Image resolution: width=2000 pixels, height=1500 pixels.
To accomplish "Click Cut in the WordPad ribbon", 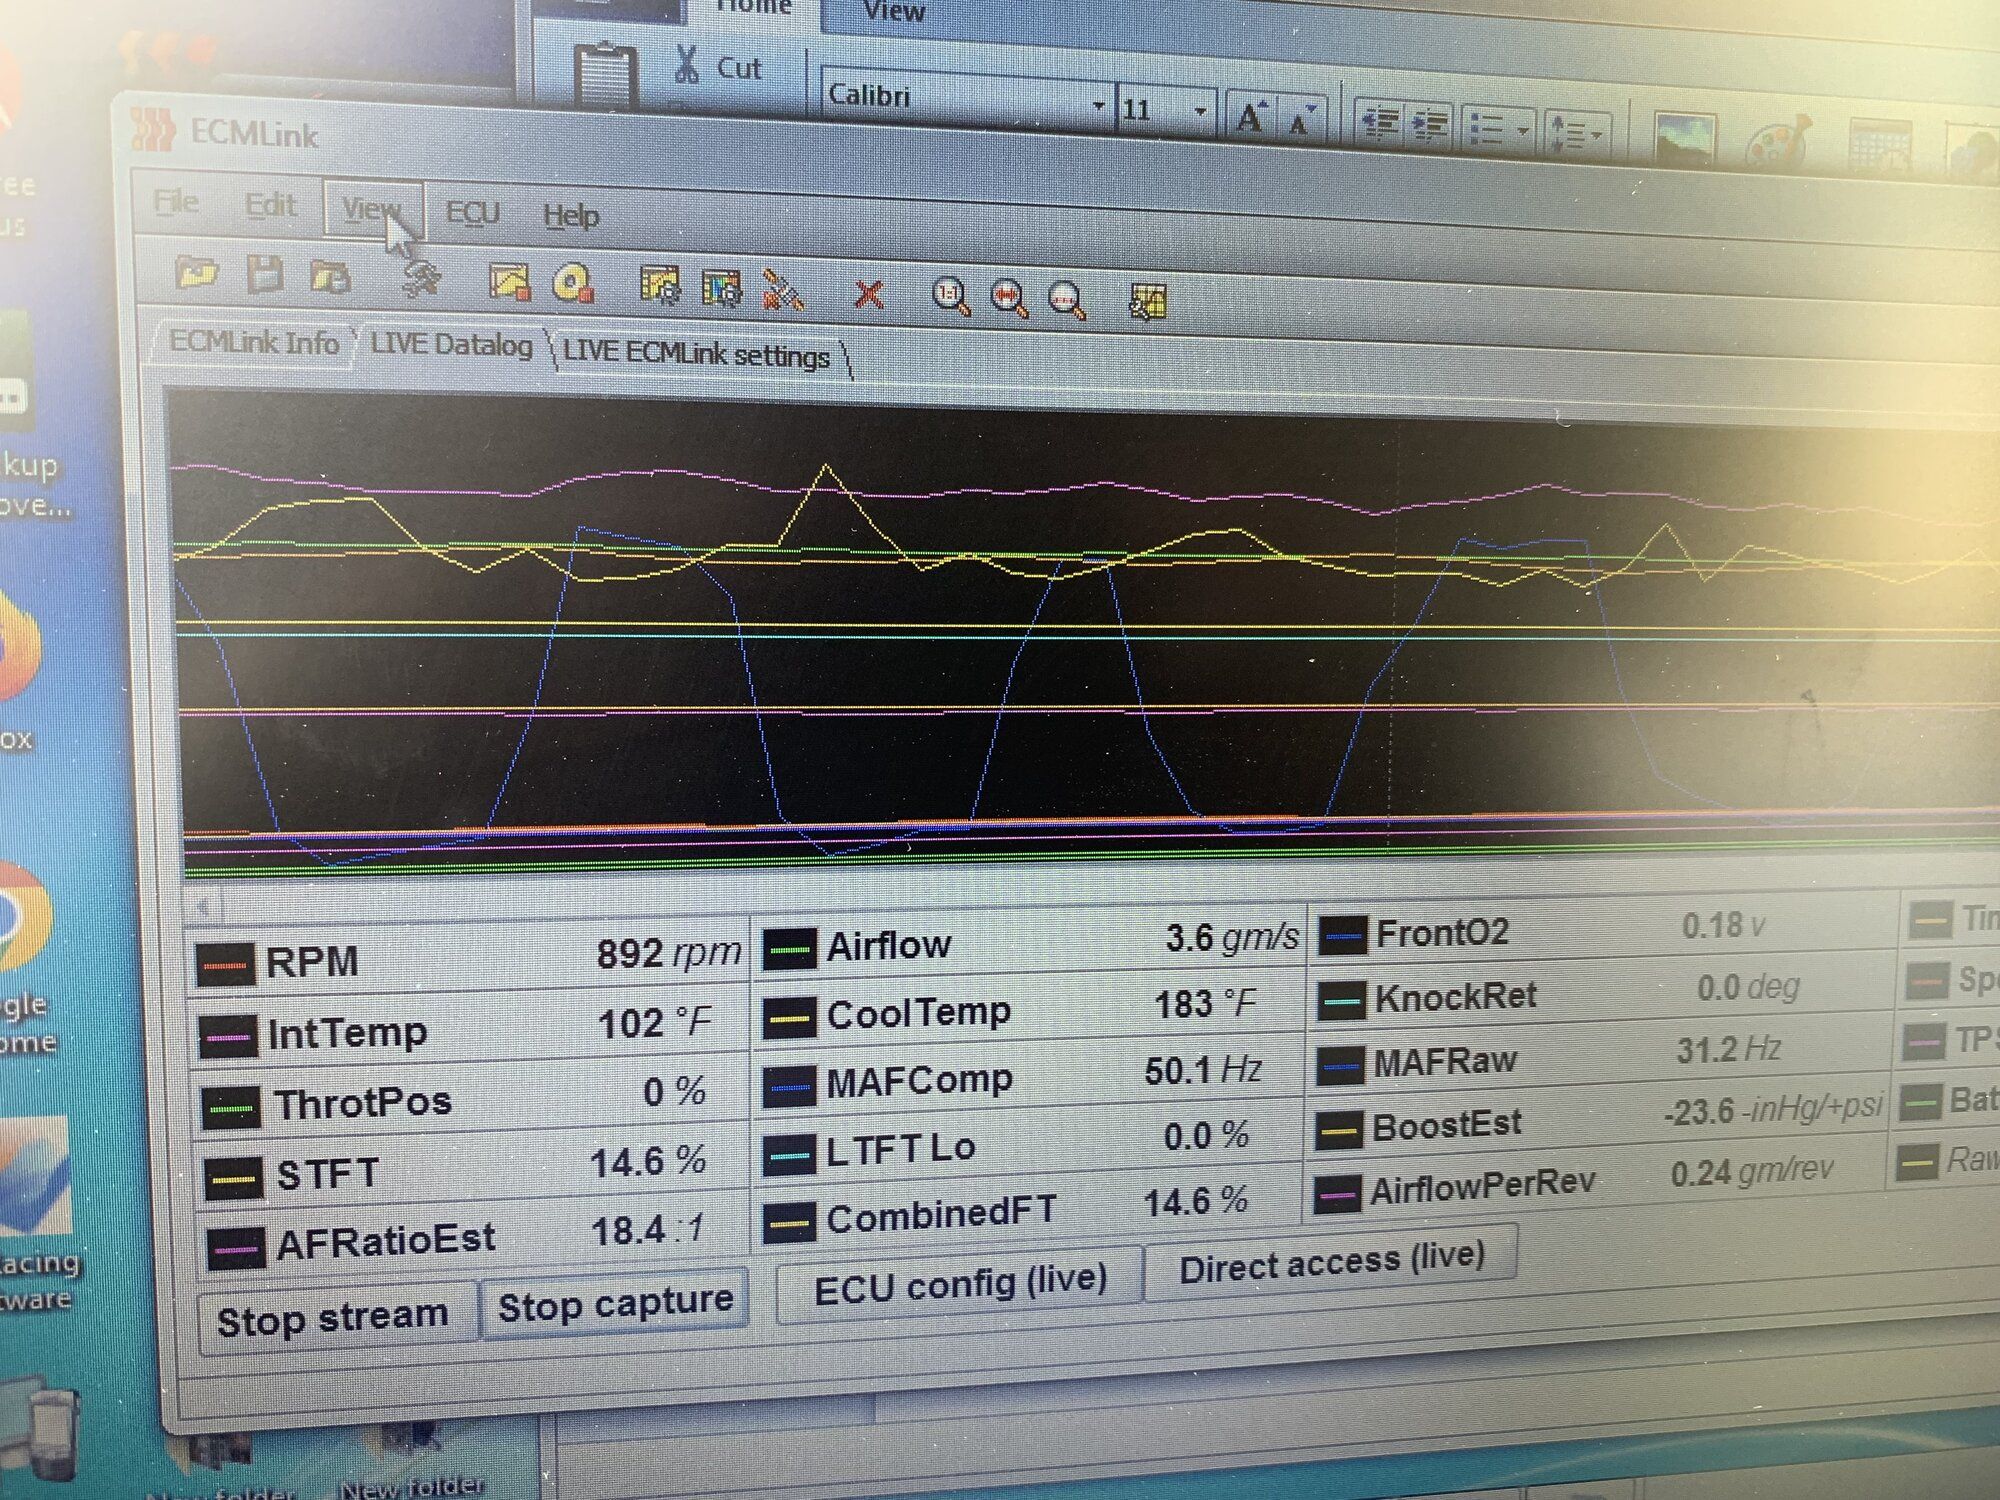I will pyautogui.click(x=718, y=66).
